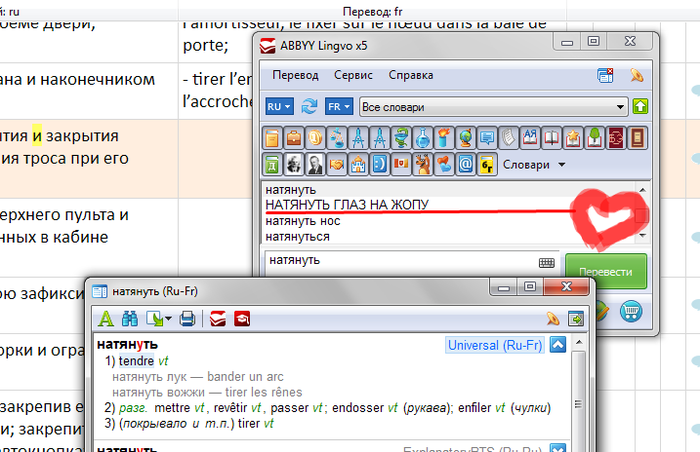
Task: Toggle the globe dictionary icon
Action: tap(465, 138)
